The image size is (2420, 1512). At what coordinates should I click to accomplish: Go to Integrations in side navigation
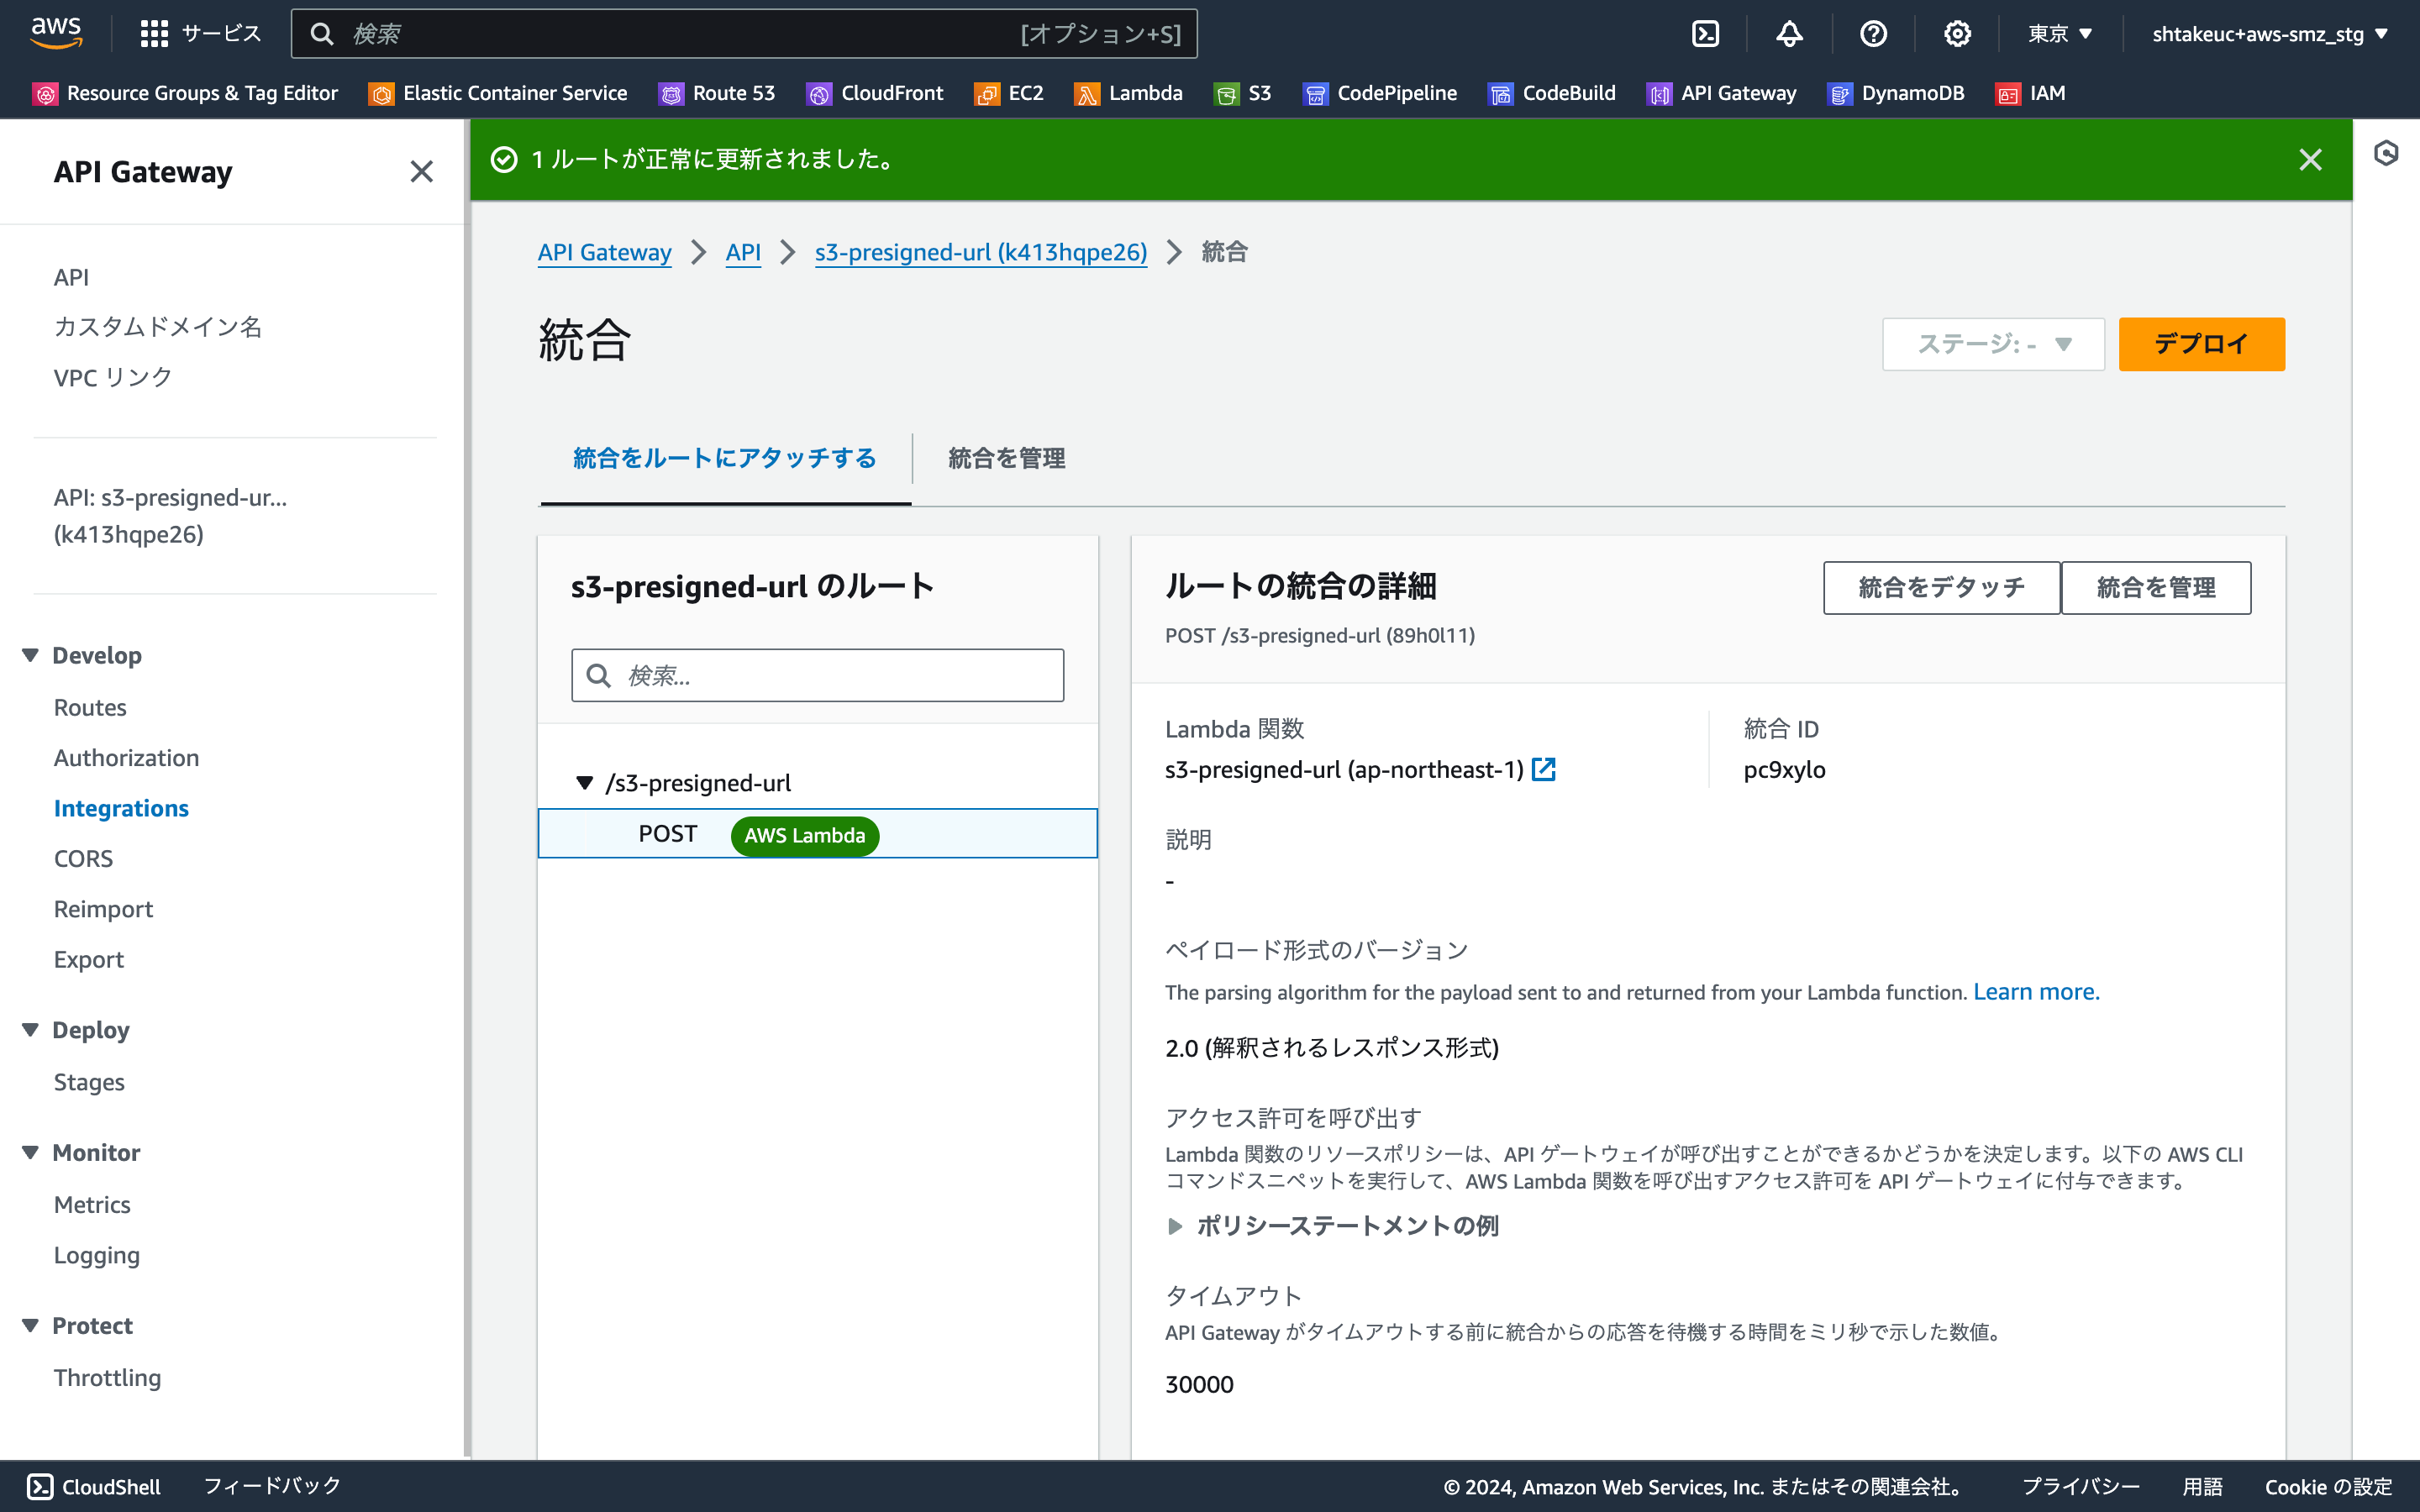coord(121,808)
